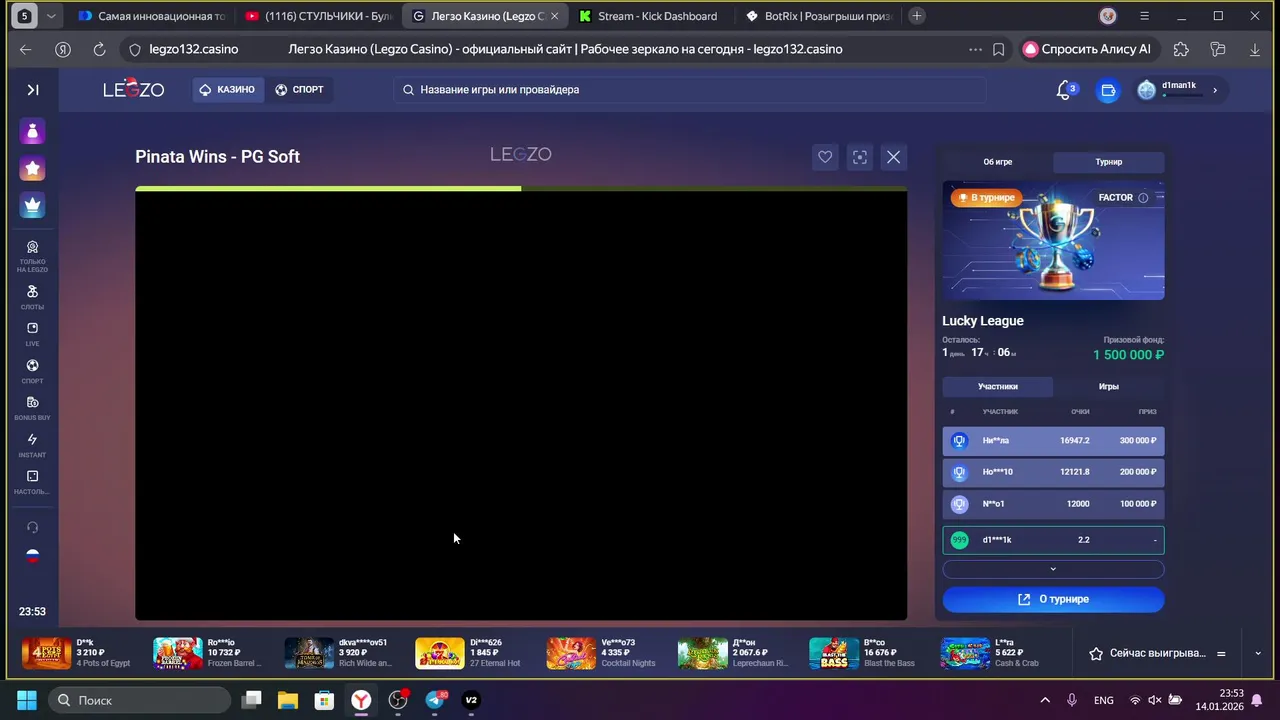1280x720 pixels.
Task: Open browser extensions puzzle icon
Action: pos(1181,49)
